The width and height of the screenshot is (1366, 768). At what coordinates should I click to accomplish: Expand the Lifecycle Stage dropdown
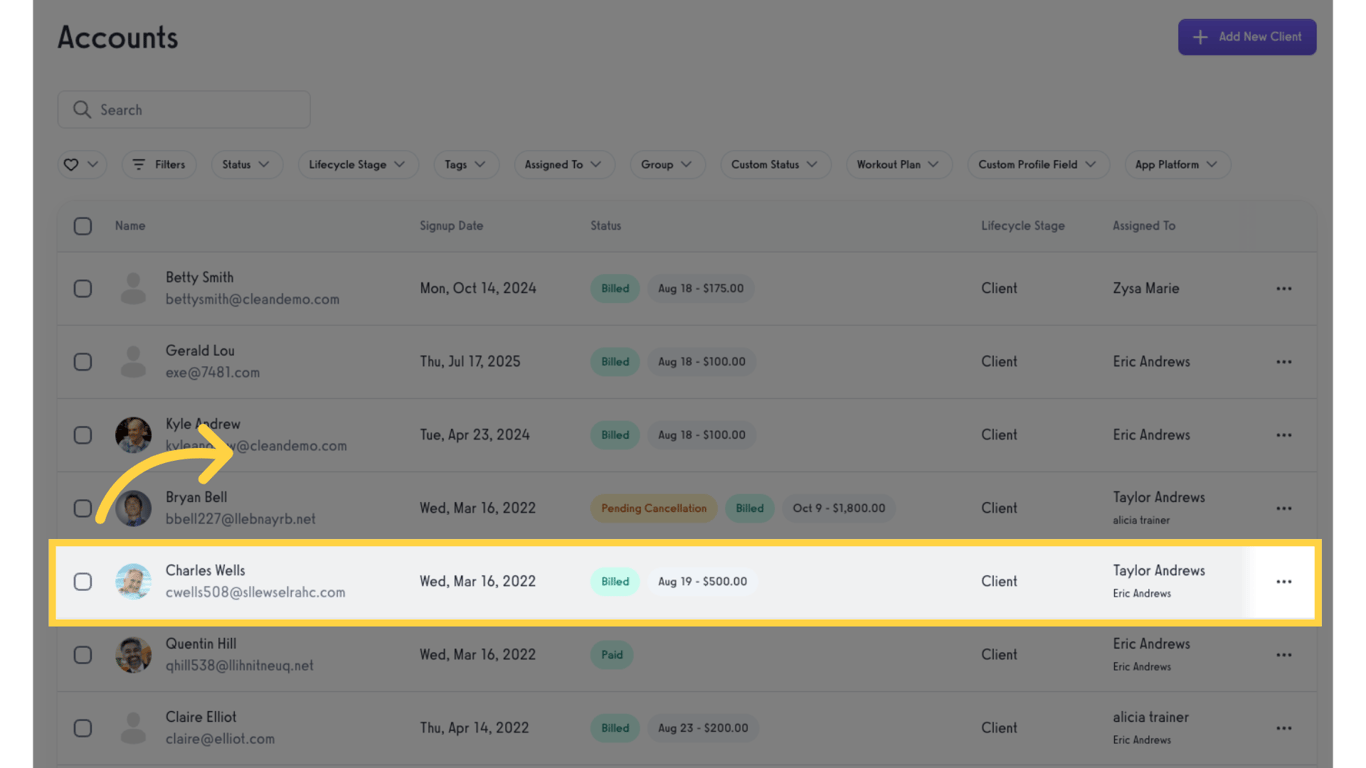(358, 164)
